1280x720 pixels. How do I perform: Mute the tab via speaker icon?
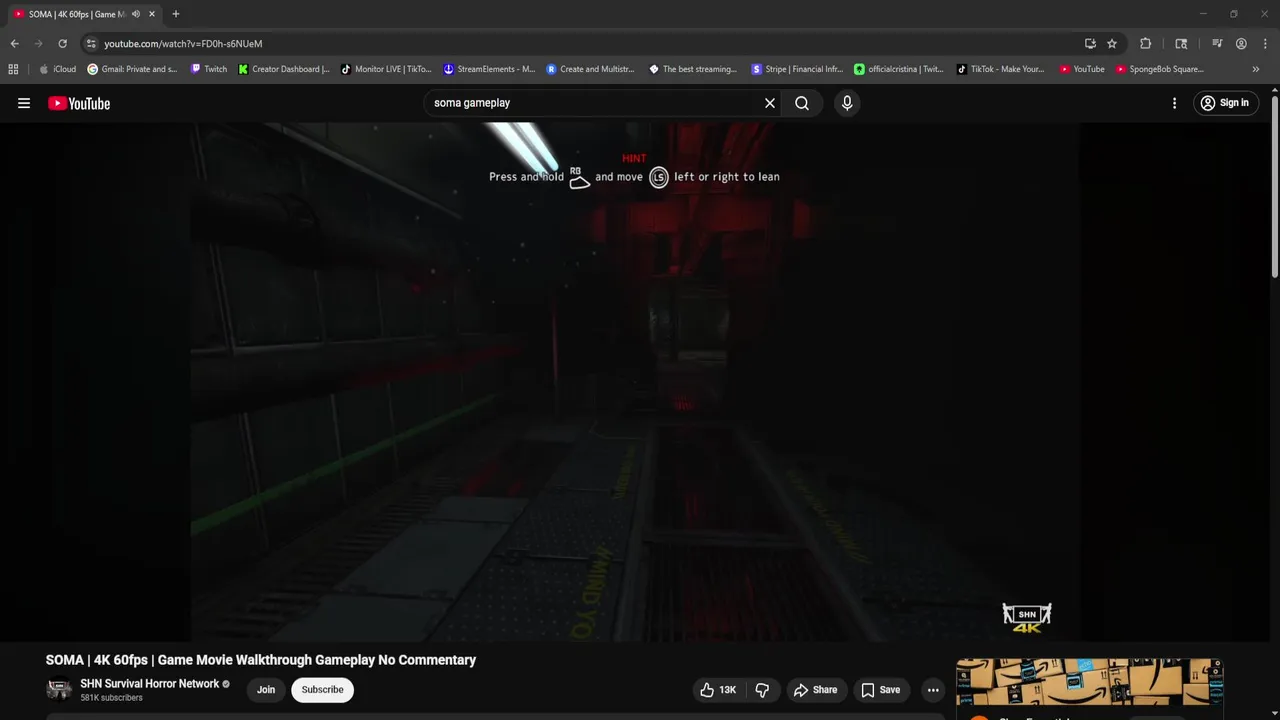136,14
